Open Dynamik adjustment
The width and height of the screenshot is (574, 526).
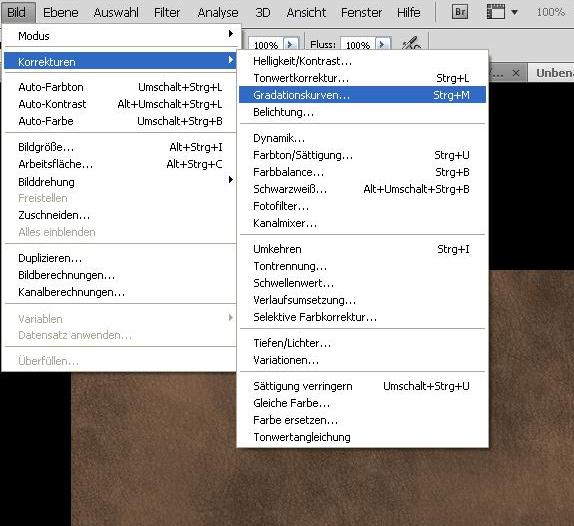point(362,138)
